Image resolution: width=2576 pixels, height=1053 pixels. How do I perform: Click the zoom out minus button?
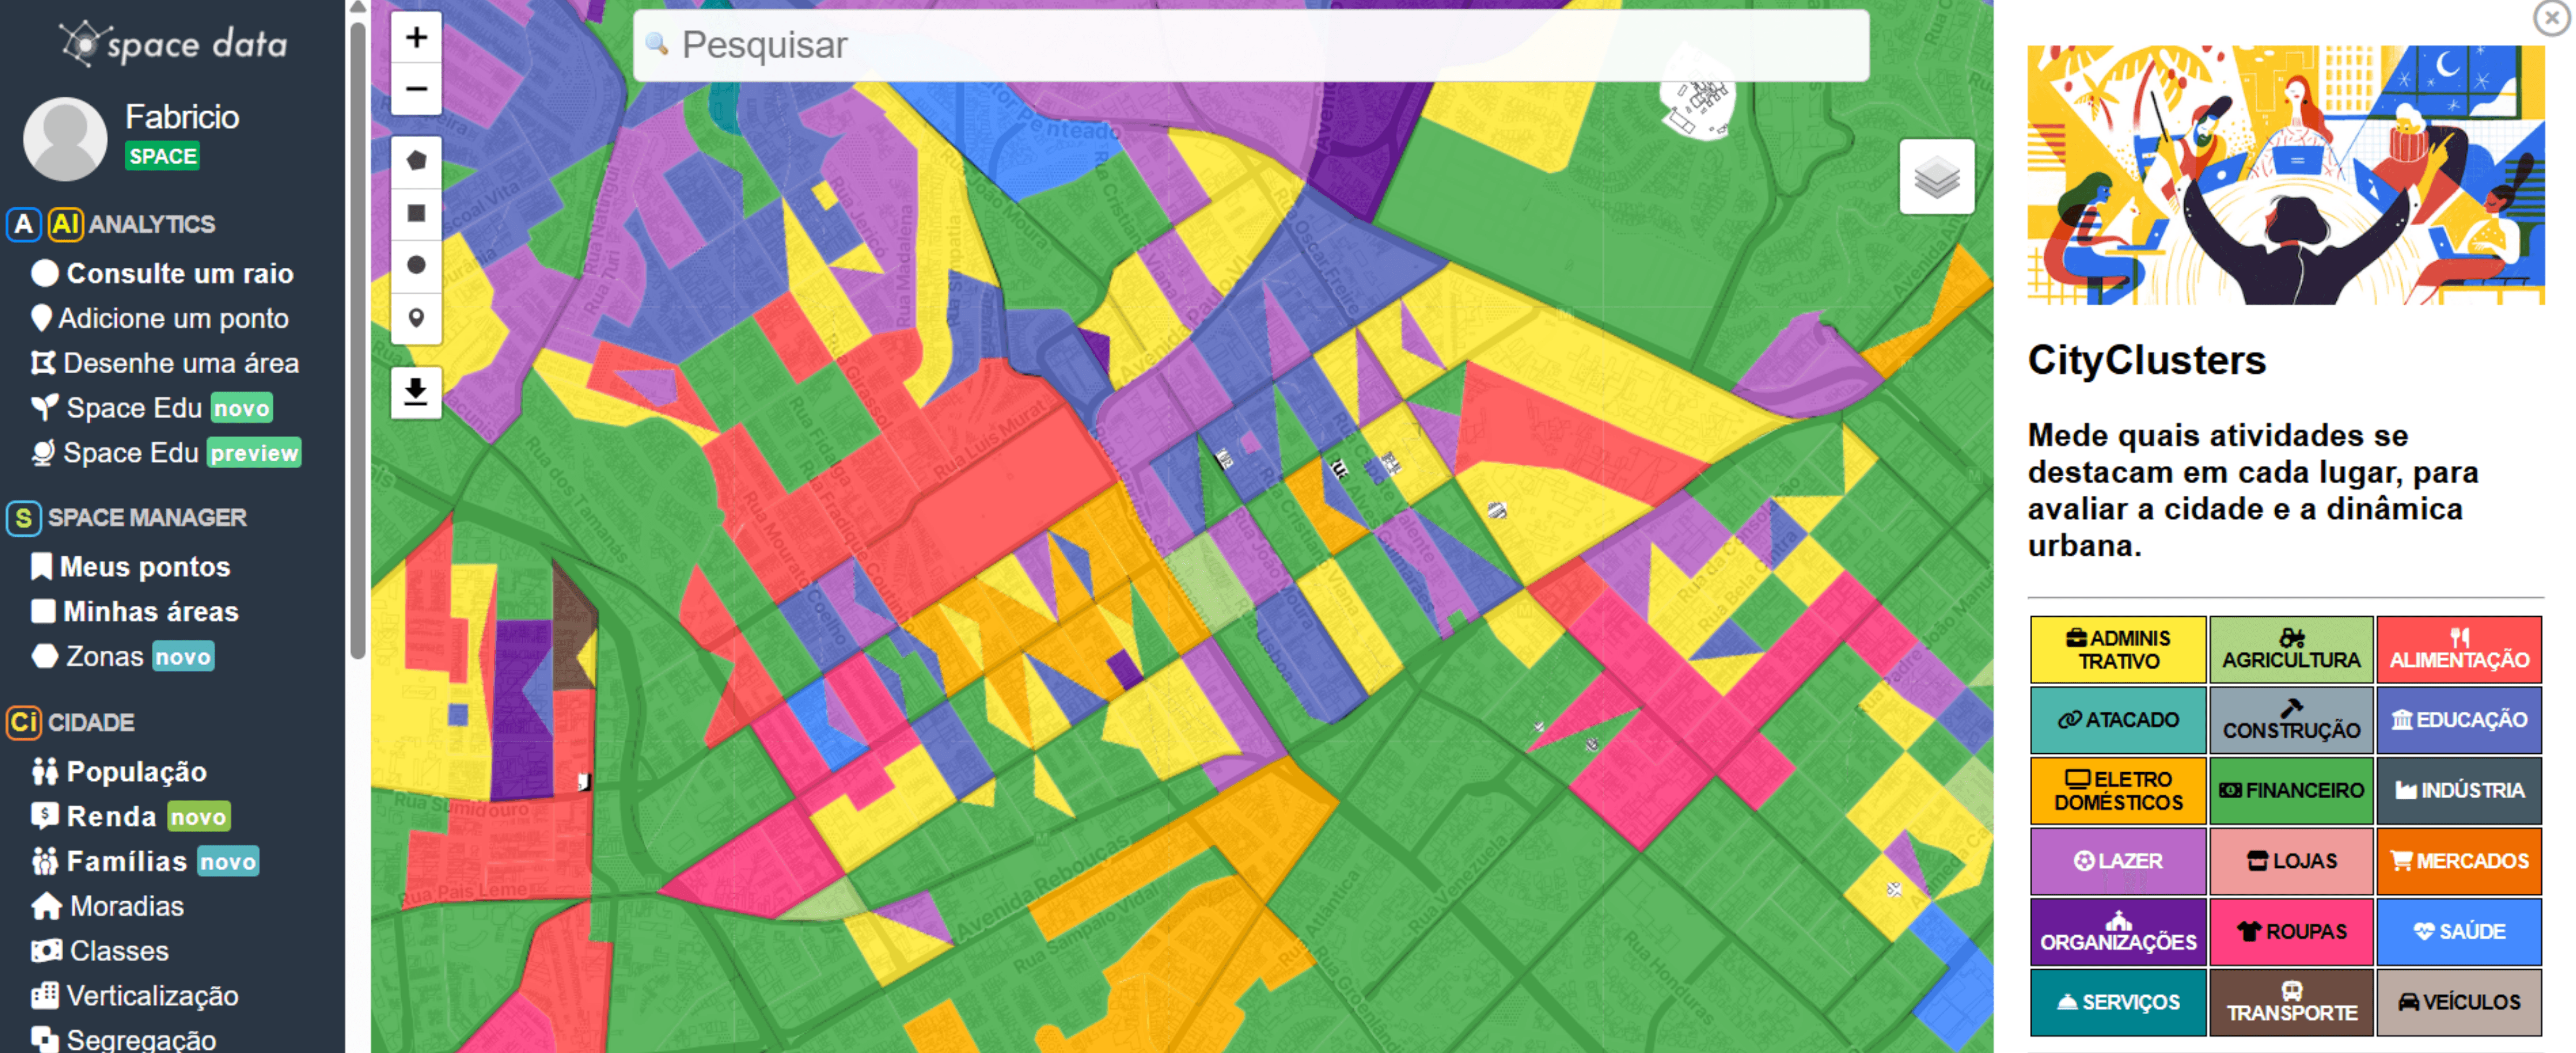tap(416, 89)
